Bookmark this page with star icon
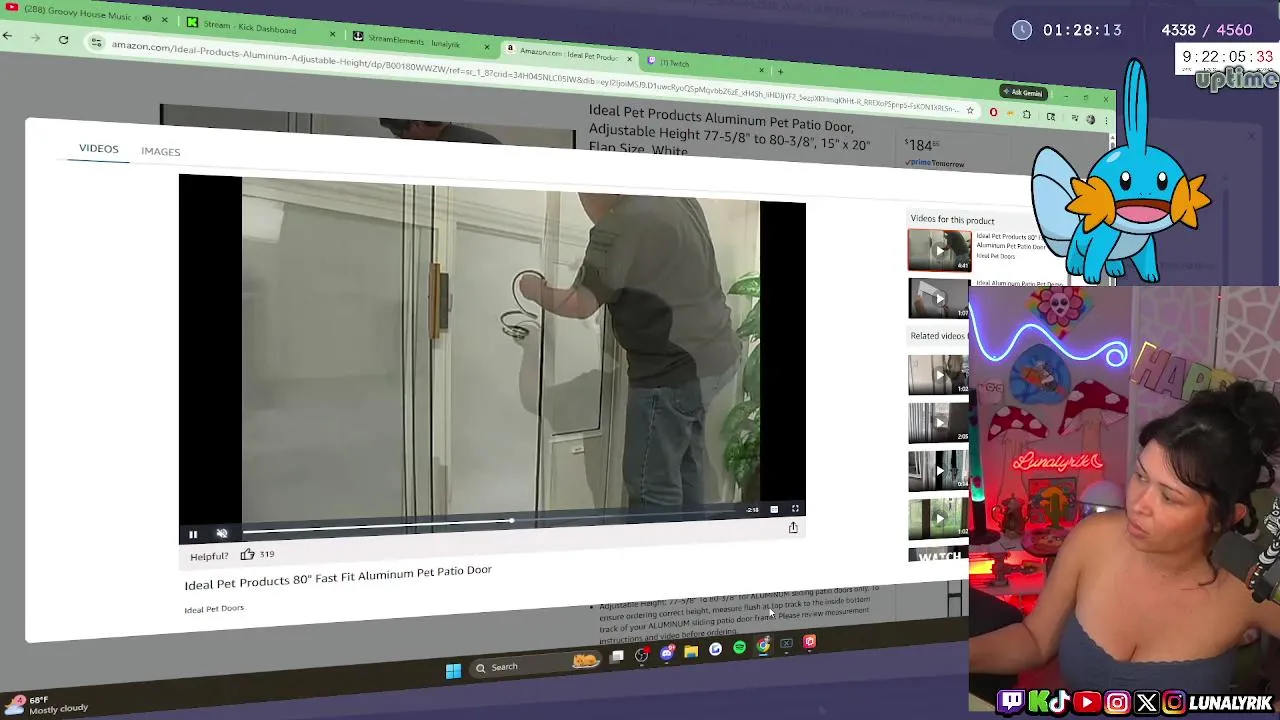 969,110
